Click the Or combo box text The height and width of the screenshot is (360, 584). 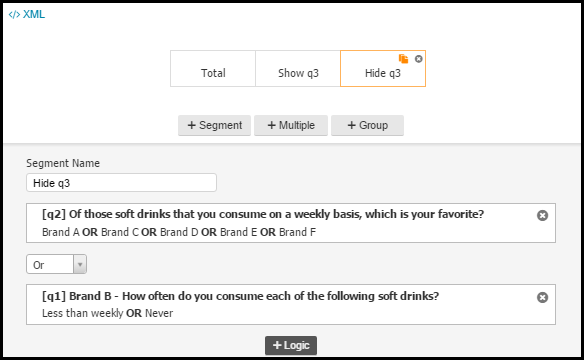(50, 264)
